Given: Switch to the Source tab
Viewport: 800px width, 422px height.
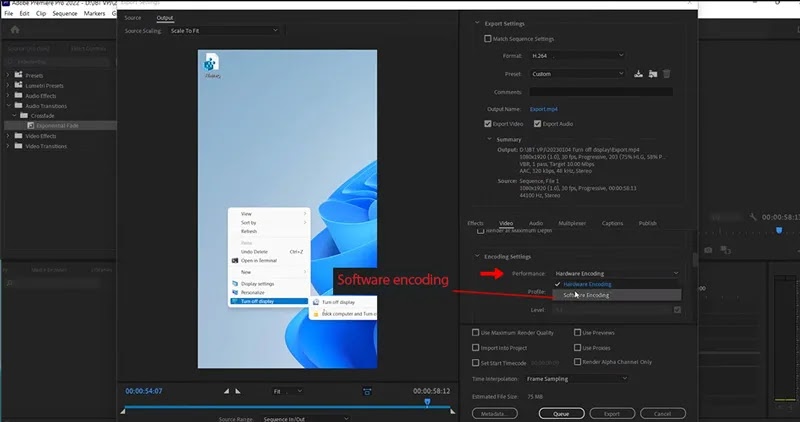Looking at the screenshot, I should (133, 18).
